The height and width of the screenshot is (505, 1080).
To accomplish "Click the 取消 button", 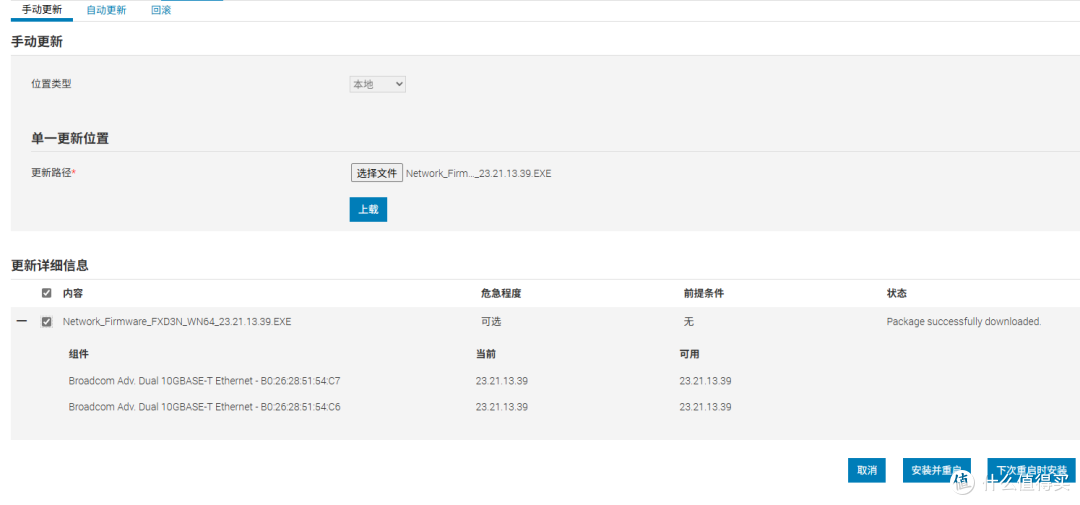I will 866,470.
